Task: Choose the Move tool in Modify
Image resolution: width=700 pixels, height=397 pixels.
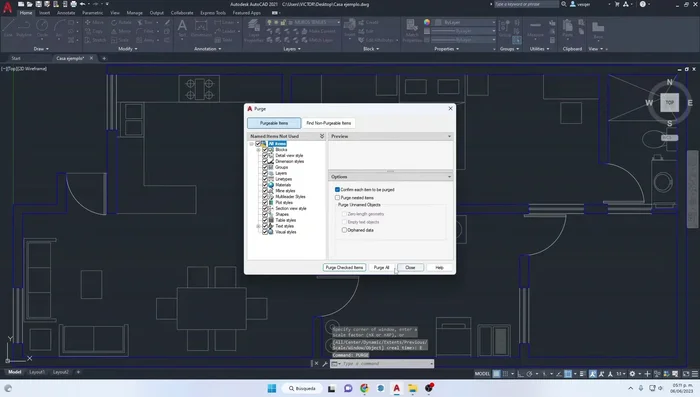Action: pyautogui.click(x=94, y=22)
